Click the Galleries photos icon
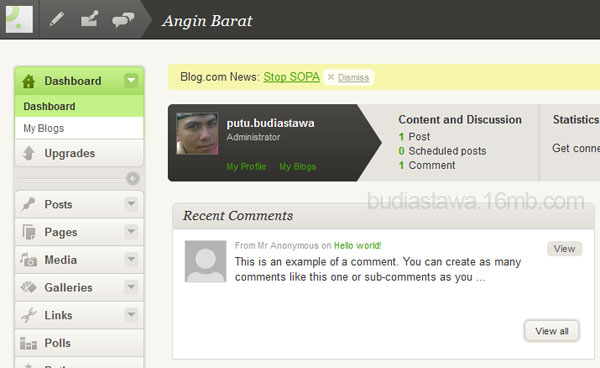Image resolution: width=600 pixels, height=368 pixels. pyautogui.click(x=29, y=287)
